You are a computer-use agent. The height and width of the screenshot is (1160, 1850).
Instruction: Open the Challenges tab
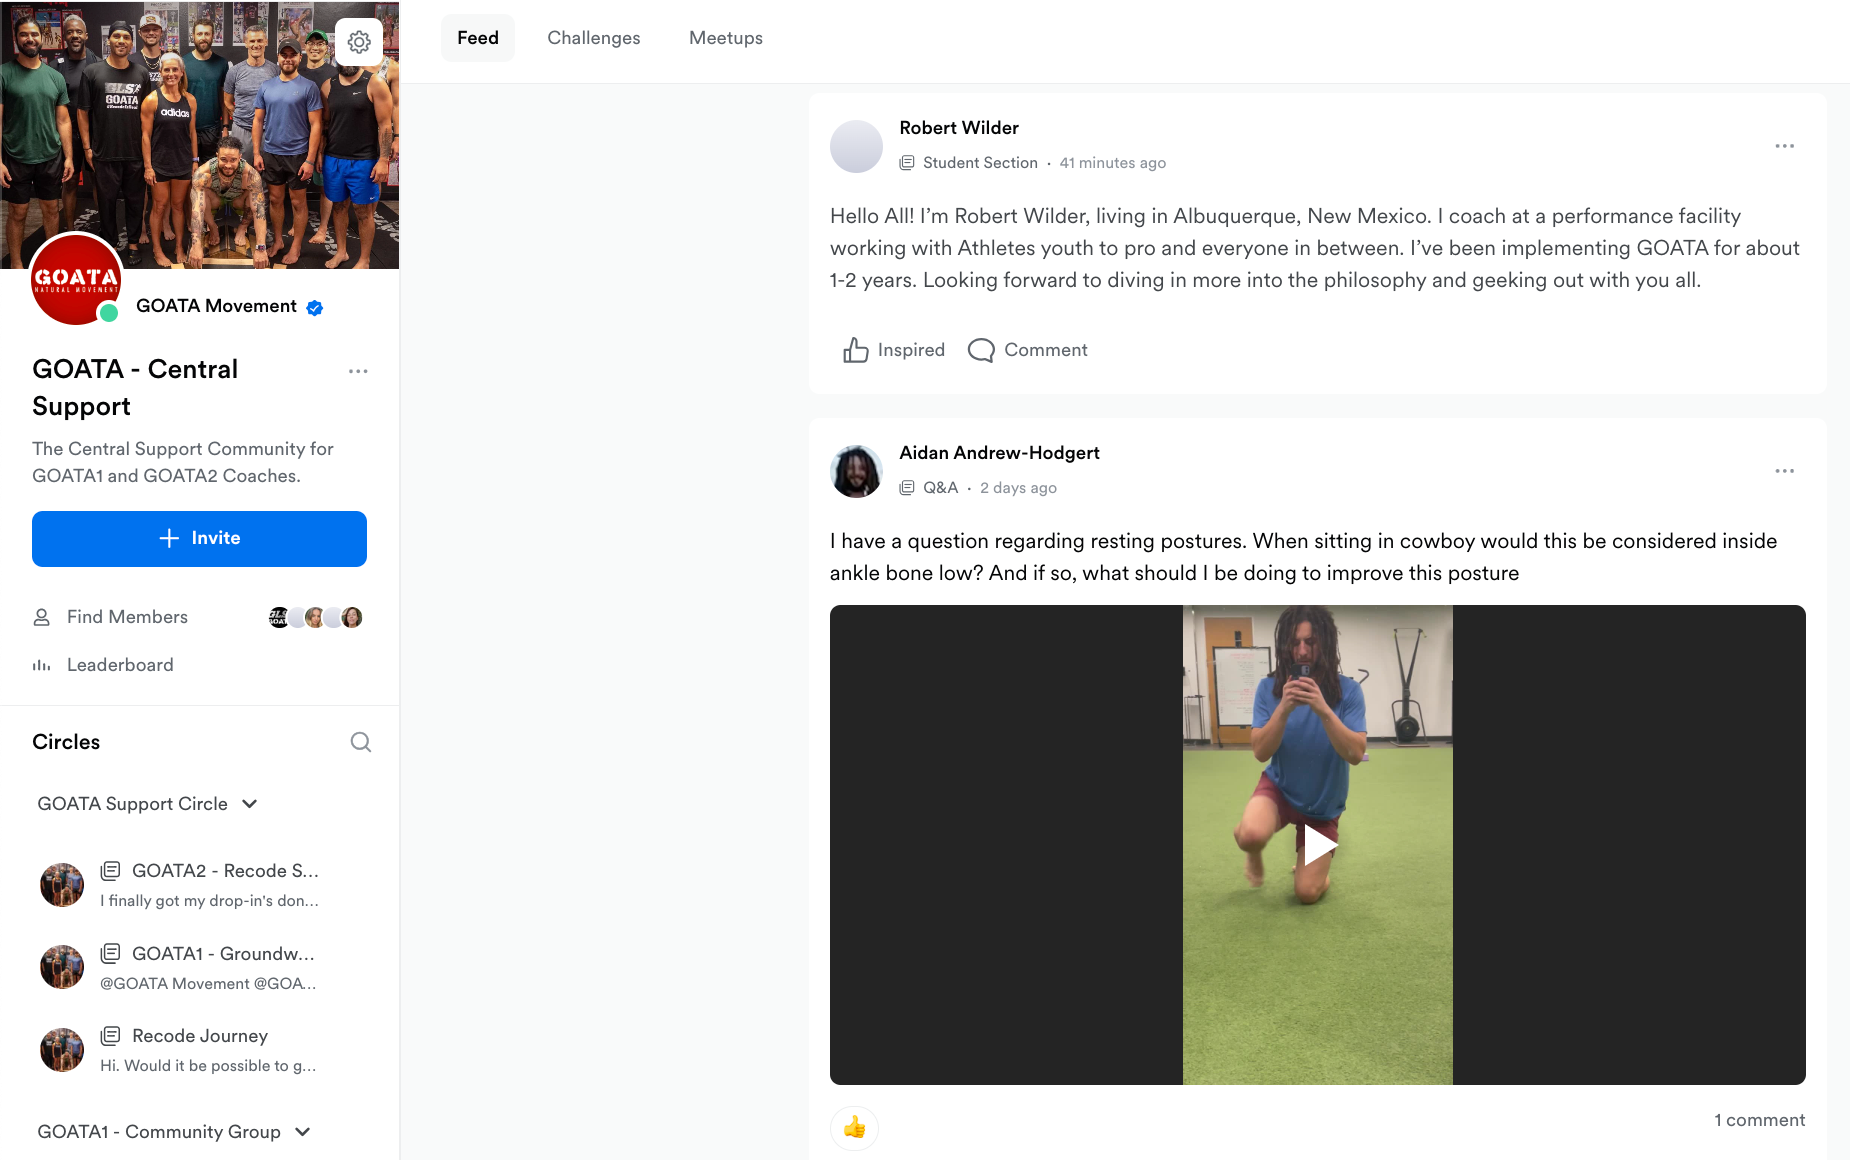[594, 38]
